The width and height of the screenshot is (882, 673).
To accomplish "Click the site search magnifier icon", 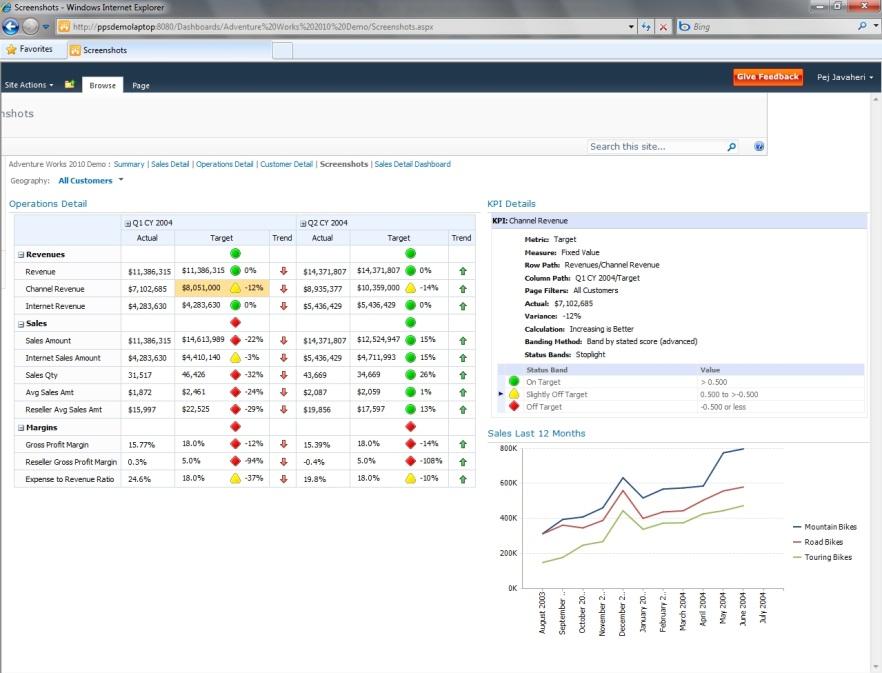I will tap(731, 147).
